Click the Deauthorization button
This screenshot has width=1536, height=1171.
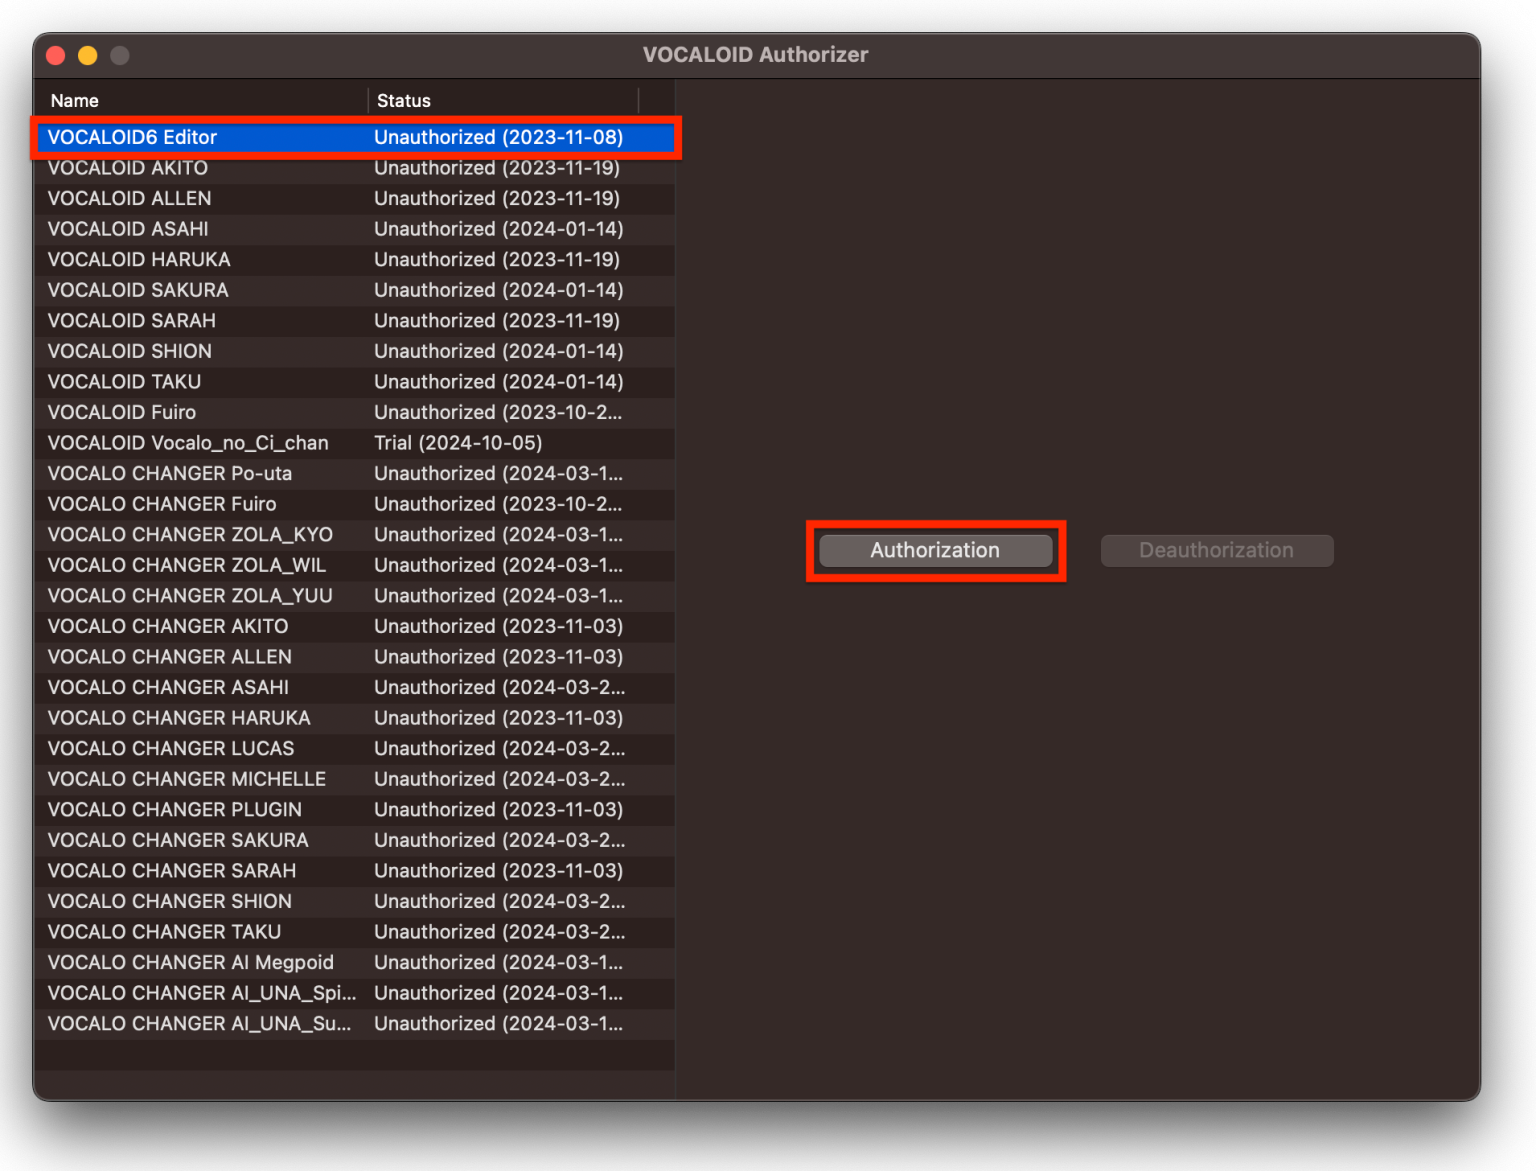coord(1216,550)
